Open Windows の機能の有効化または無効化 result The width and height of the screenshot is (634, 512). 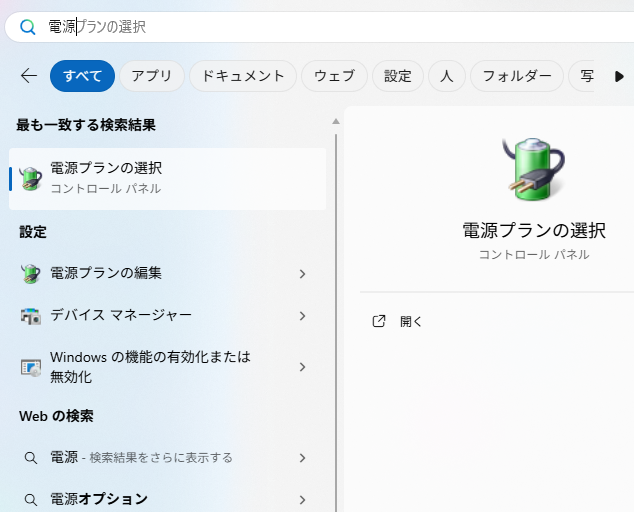coord(167,367)
